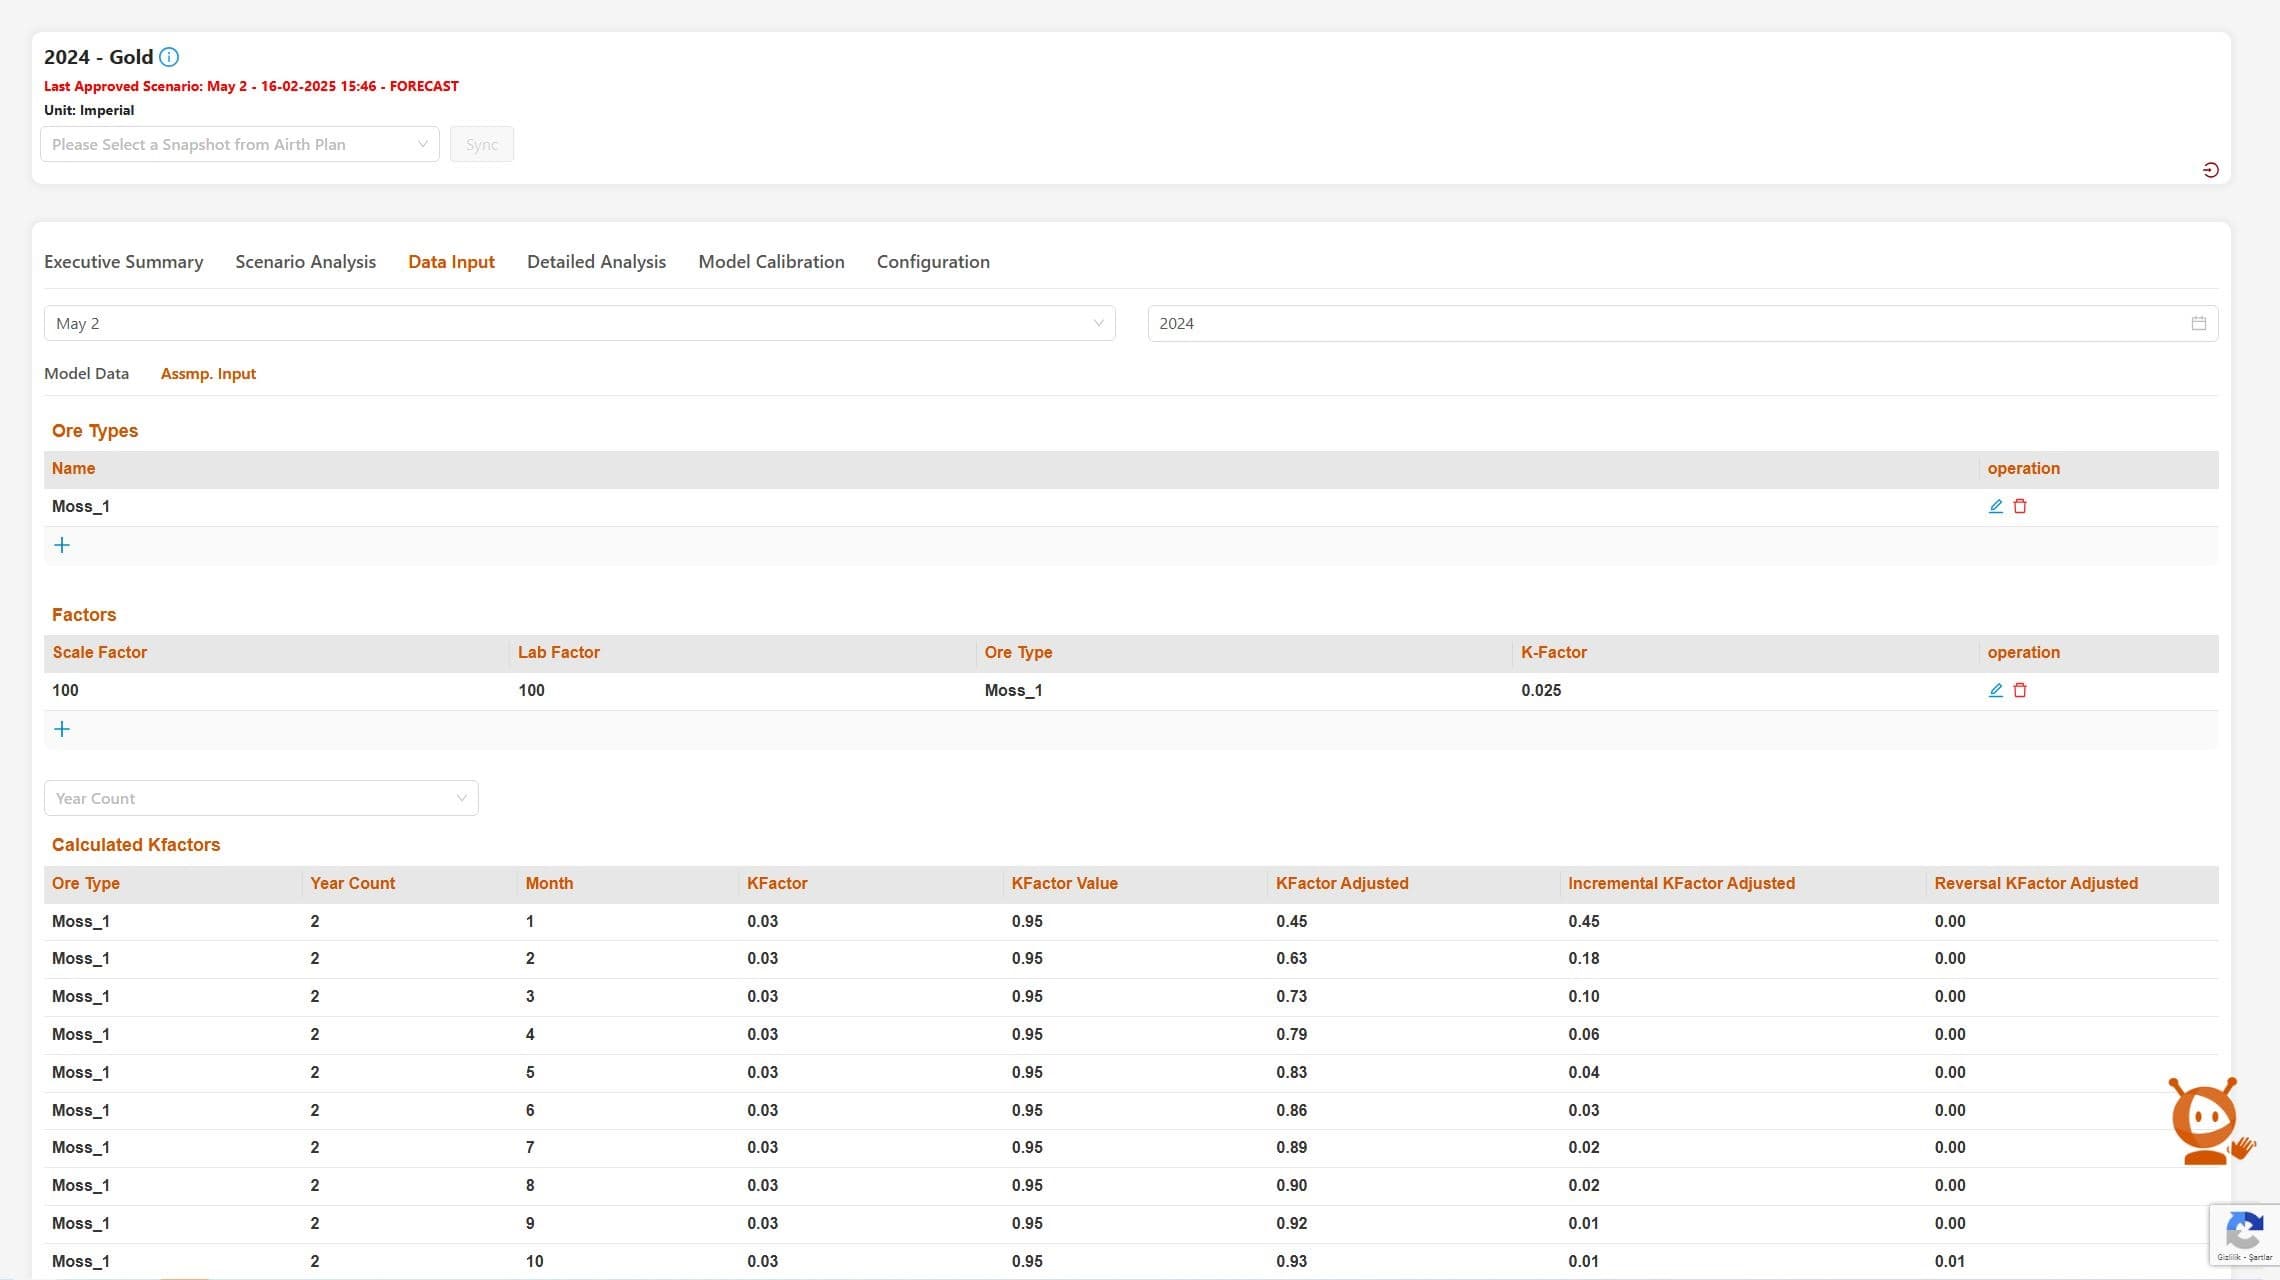Click the KFactor Value column header

[x=1064, y=884]
